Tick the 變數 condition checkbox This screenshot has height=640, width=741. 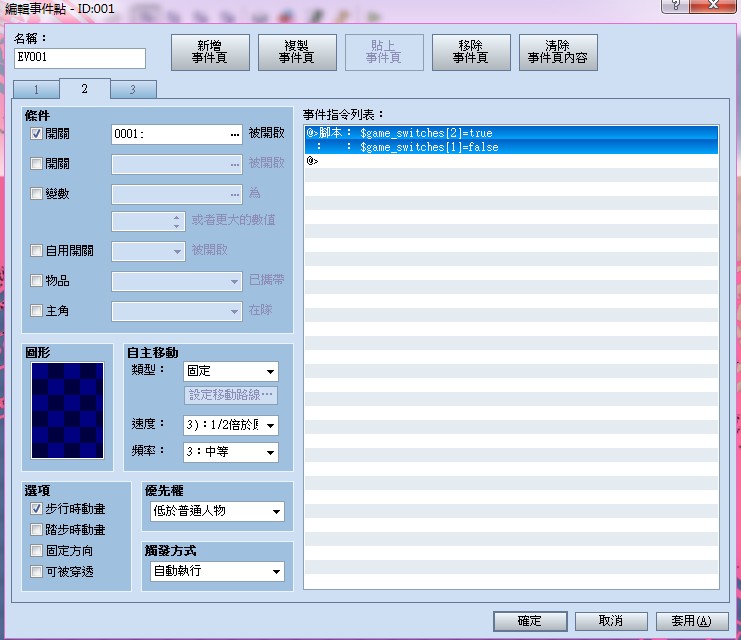point(36,193)
